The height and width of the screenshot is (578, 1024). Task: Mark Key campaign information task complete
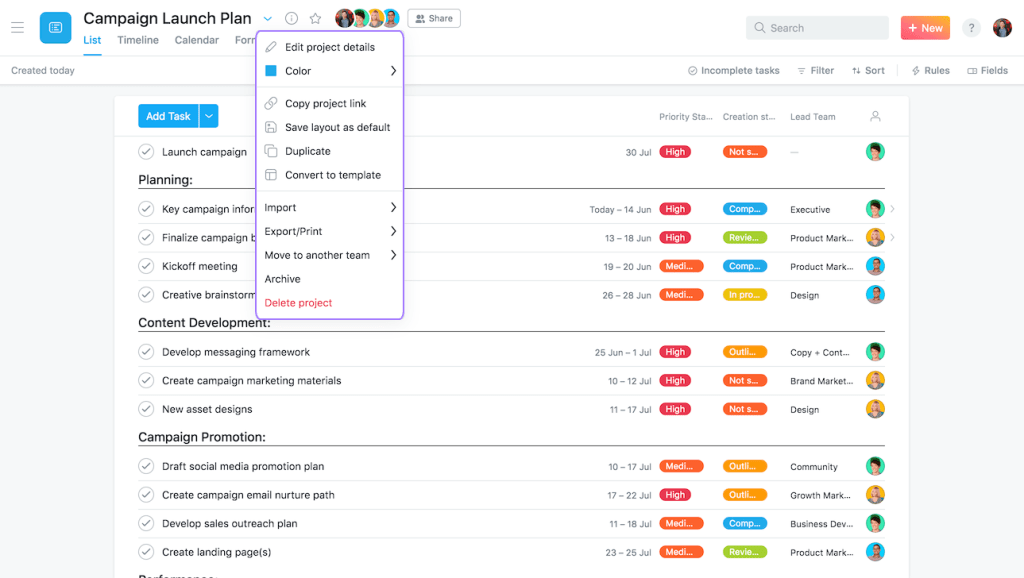tap(146, 209)
